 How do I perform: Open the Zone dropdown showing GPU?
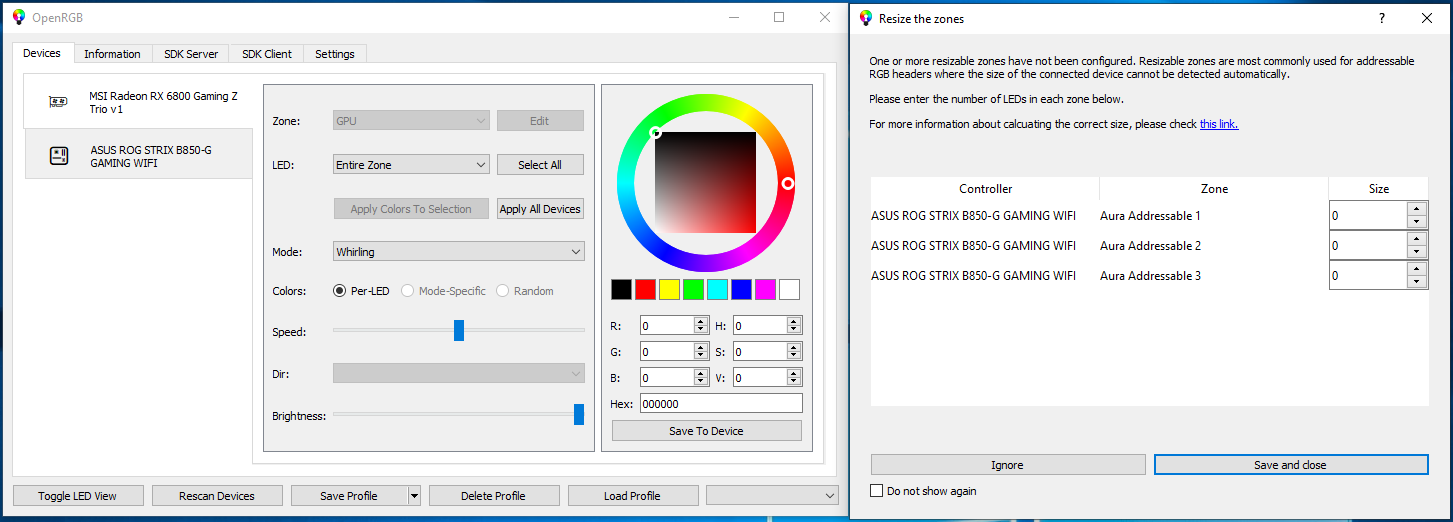pyautogui.click(x=411, y=121)
